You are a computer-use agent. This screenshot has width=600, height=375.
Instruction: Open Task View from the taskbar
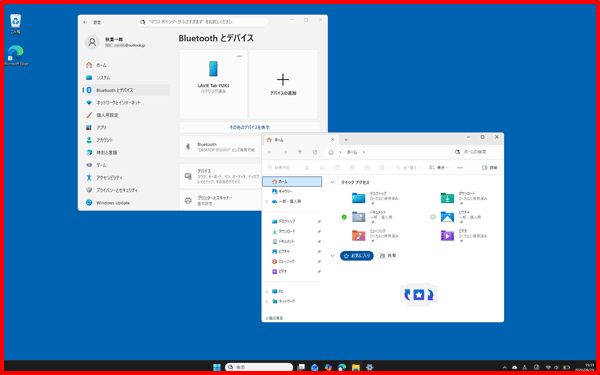[301, 367]
